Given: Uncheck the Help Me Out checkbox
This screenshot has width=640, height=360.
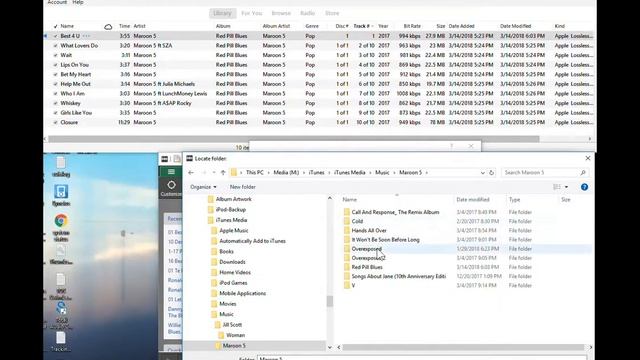Looking at the screenshot, I should click(56, 84).
